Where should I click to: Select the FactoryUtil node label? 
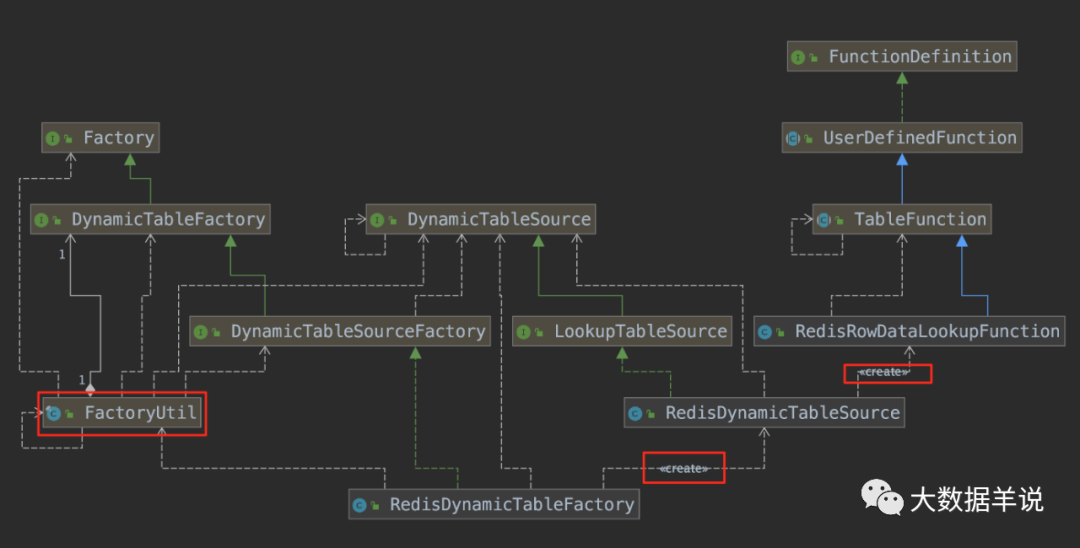[x=141, y=412]
